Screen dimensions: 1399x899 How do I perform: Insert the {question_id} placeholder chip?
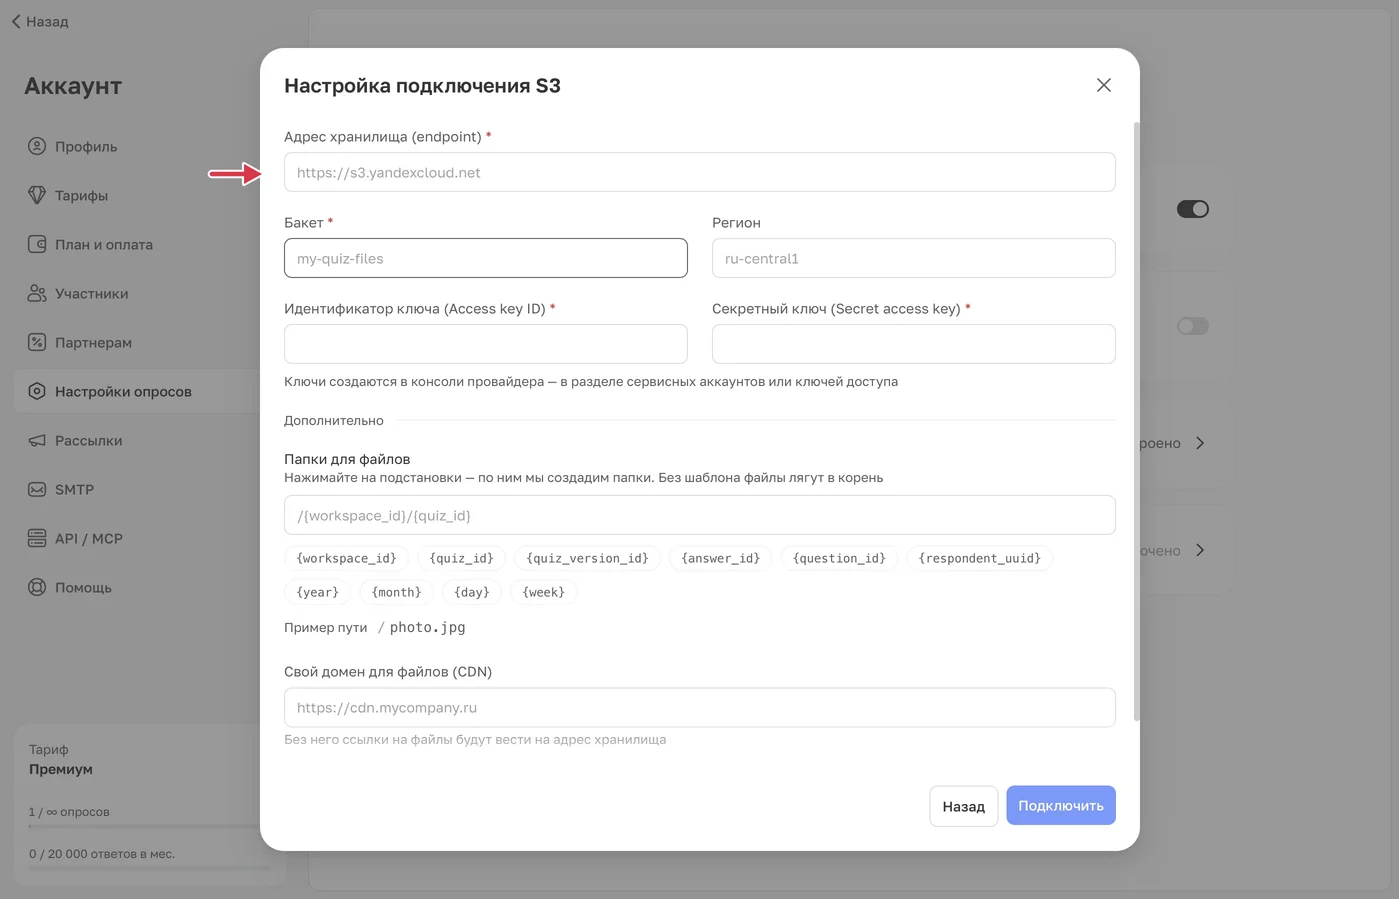(x=839, y=558)
